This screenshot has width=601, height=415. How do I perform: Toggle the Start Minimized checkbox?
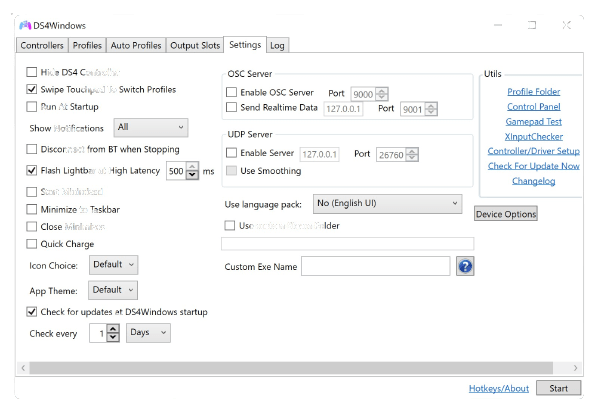pos(31,192)
